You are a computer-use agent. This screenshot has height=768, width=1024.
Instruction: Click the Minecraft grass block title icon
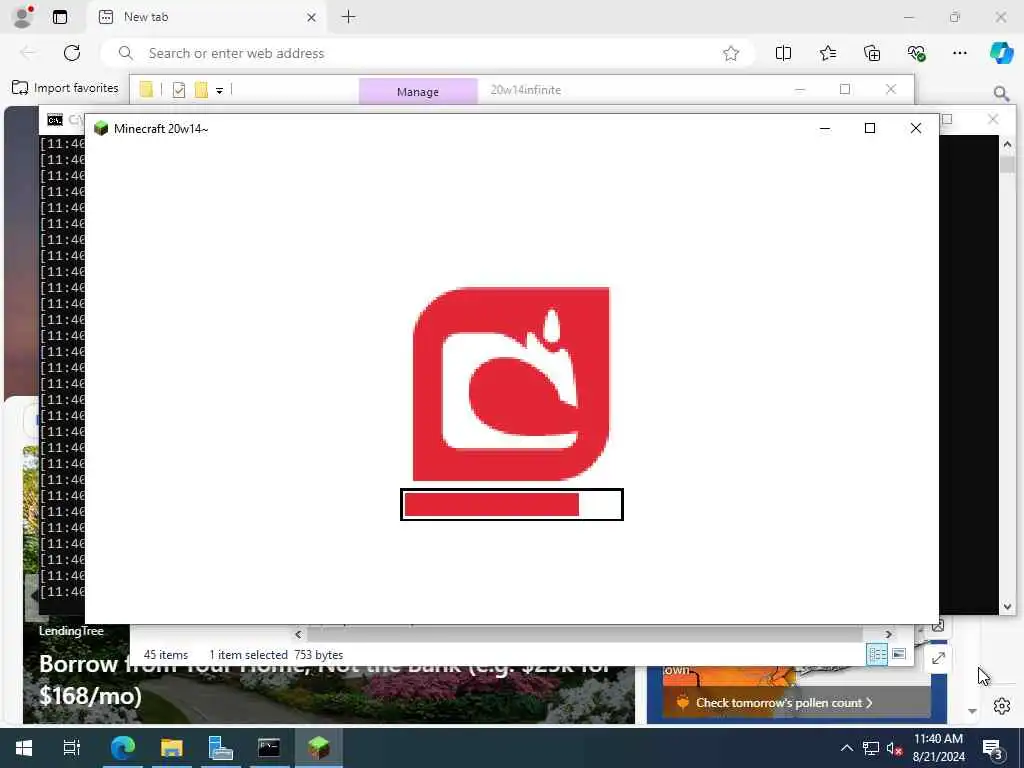(101, 128)
